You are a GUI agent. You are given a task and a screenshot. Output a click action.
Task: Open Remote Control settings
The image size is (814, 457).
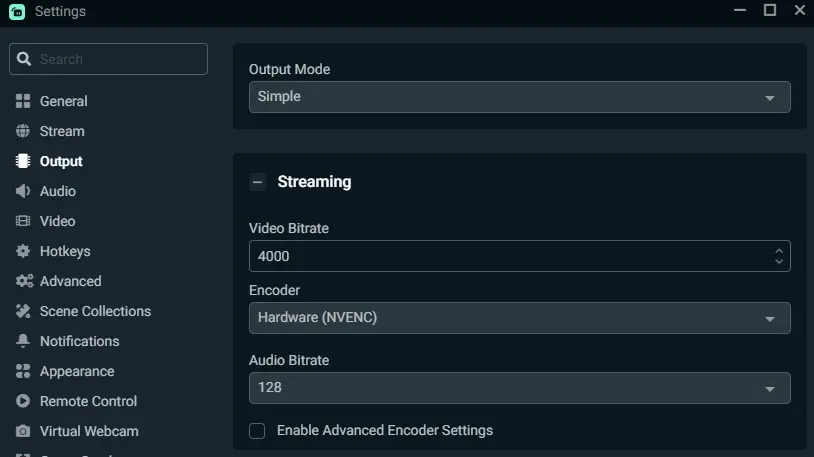coord(88,401)
